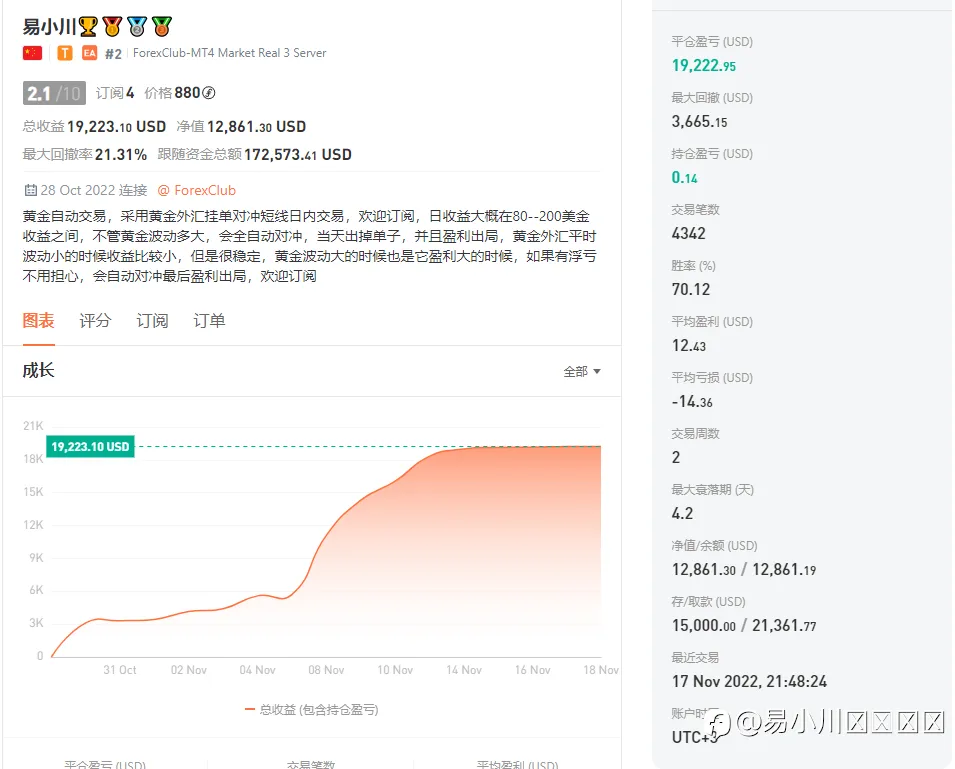The height and width of the screenshot is (769, 955).
Task: Open the 图表 tab
Action: point(38,320)
